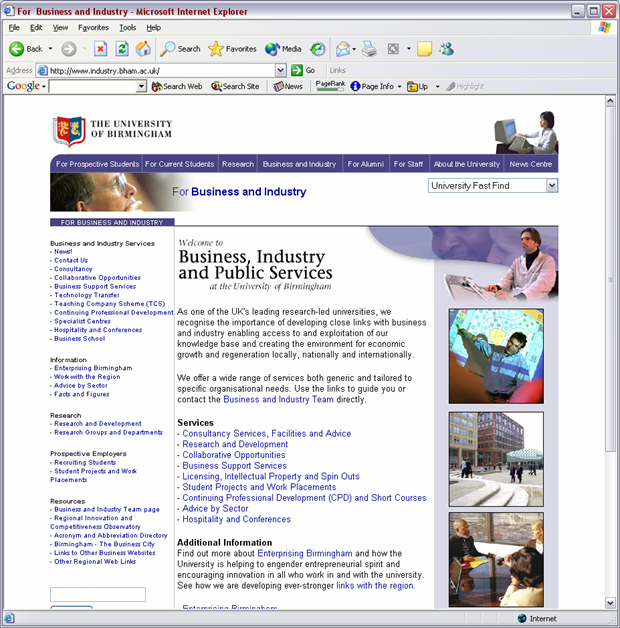
Task: Open the Edit menu
Action: point(36,28)
